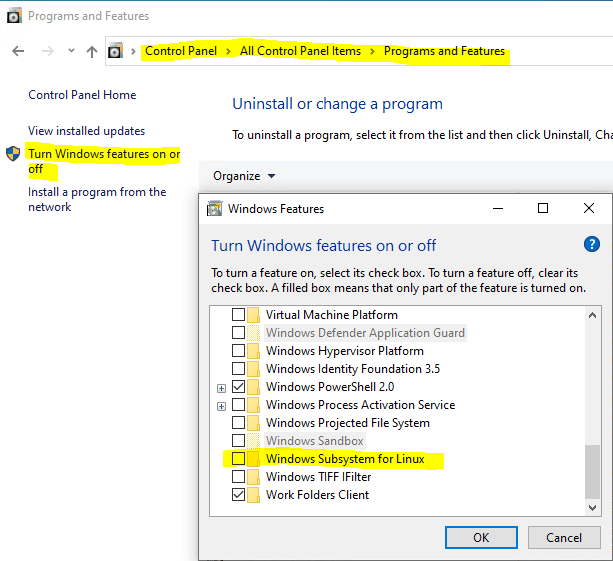
Task: Check Windows Hypervisor Platform checkbox
Action: click(238, 350)
